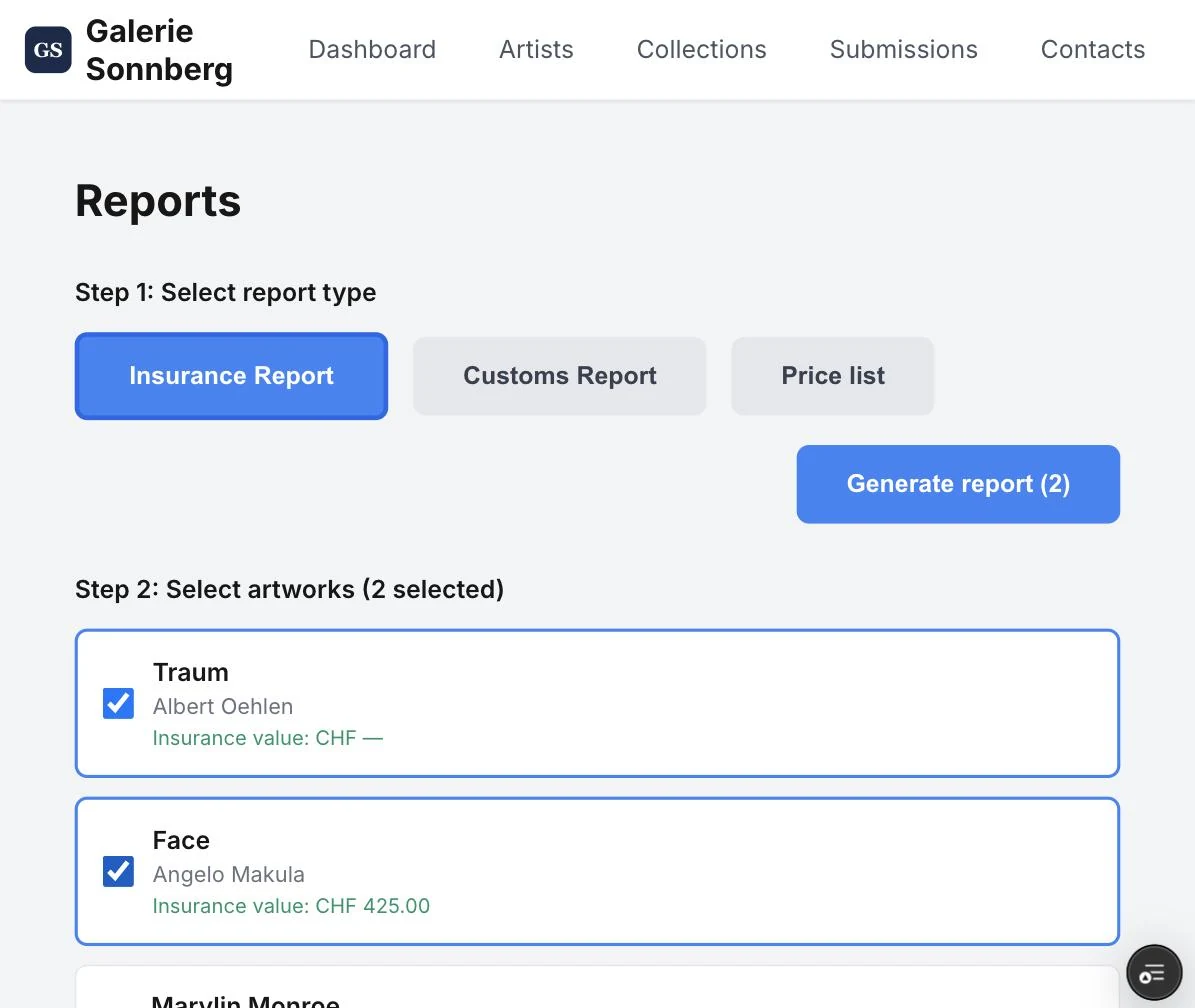
Task: Open the Collections nav item
Action: (x=701, y=50)
